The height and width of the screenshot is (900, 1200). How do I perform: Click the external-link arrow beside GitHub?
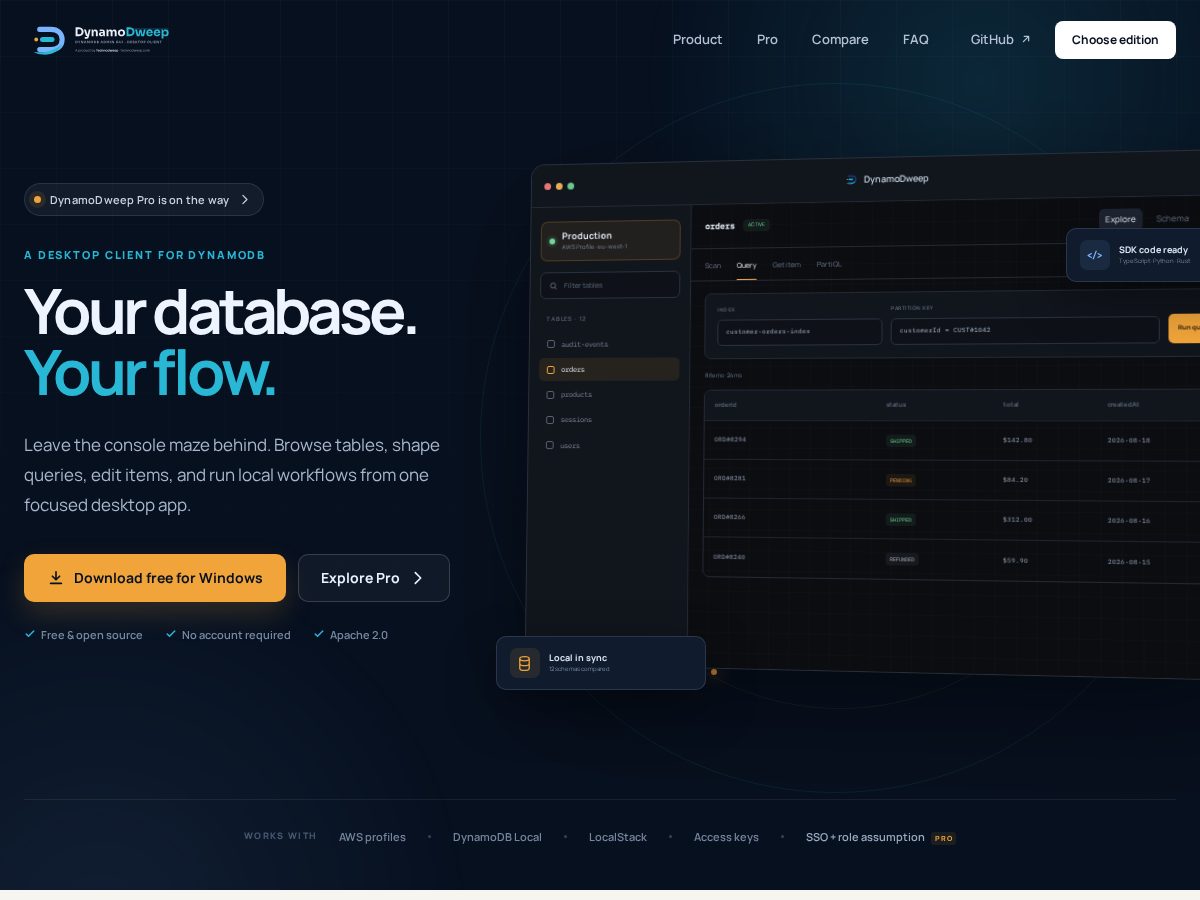pyautogui.click(x=1025, y=40)
